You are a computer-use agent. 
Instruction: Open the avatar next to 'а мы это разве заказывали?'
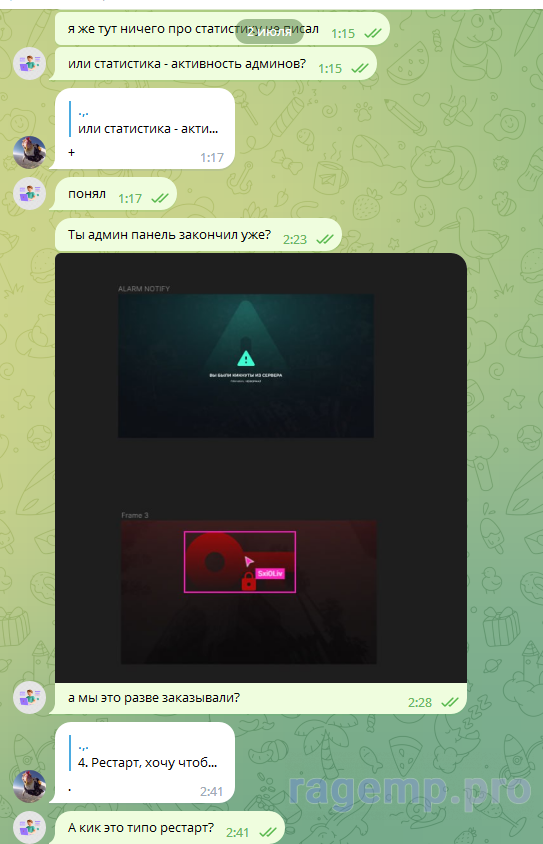(x=29, y=698)
